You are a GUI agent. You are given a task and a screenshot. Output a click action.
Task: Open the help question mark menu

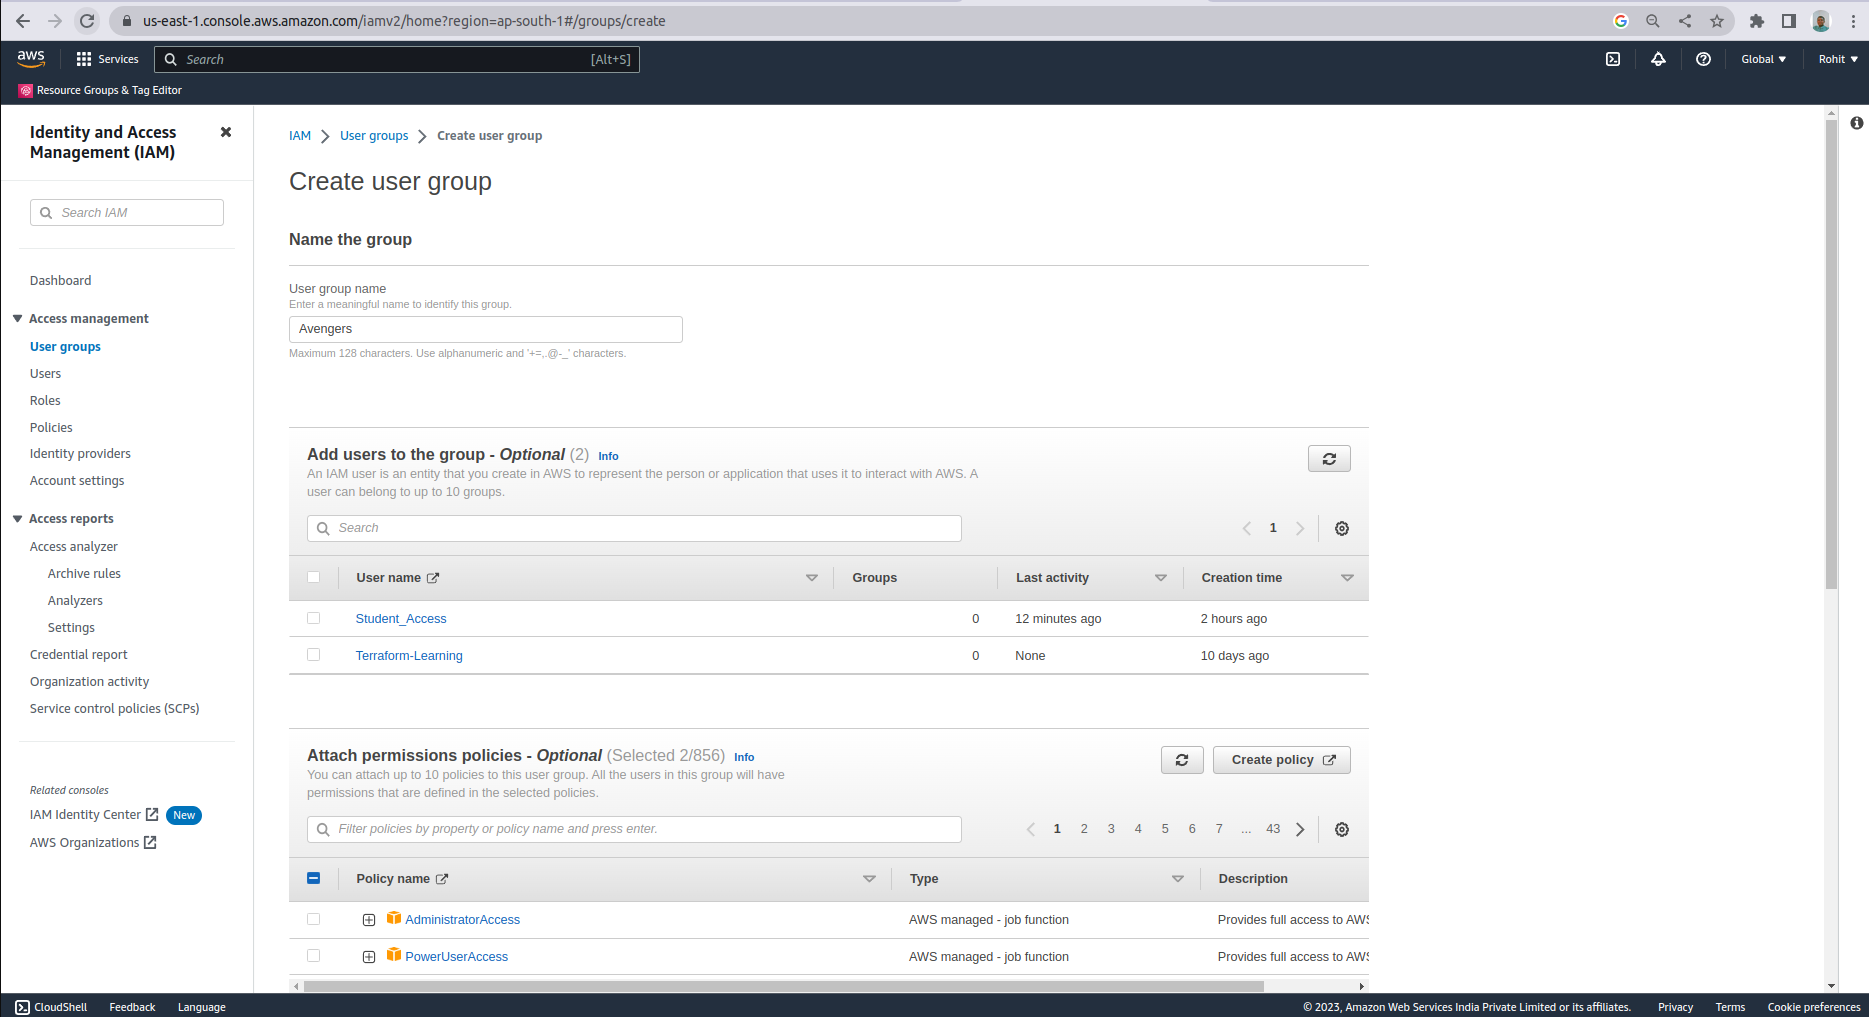(1703, 59)
